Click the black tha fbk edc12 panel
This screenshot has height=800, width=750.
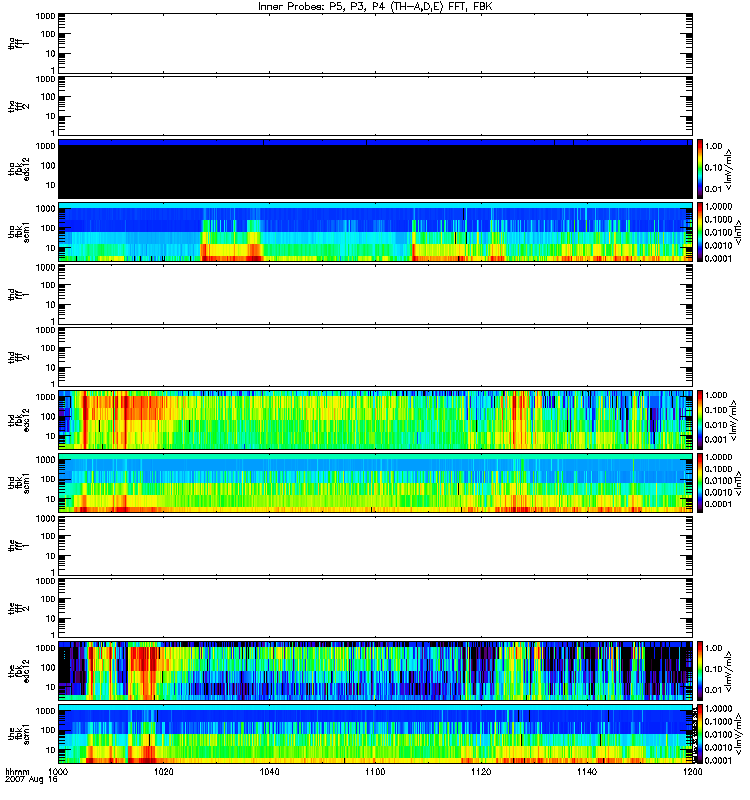tap(376, 169)
